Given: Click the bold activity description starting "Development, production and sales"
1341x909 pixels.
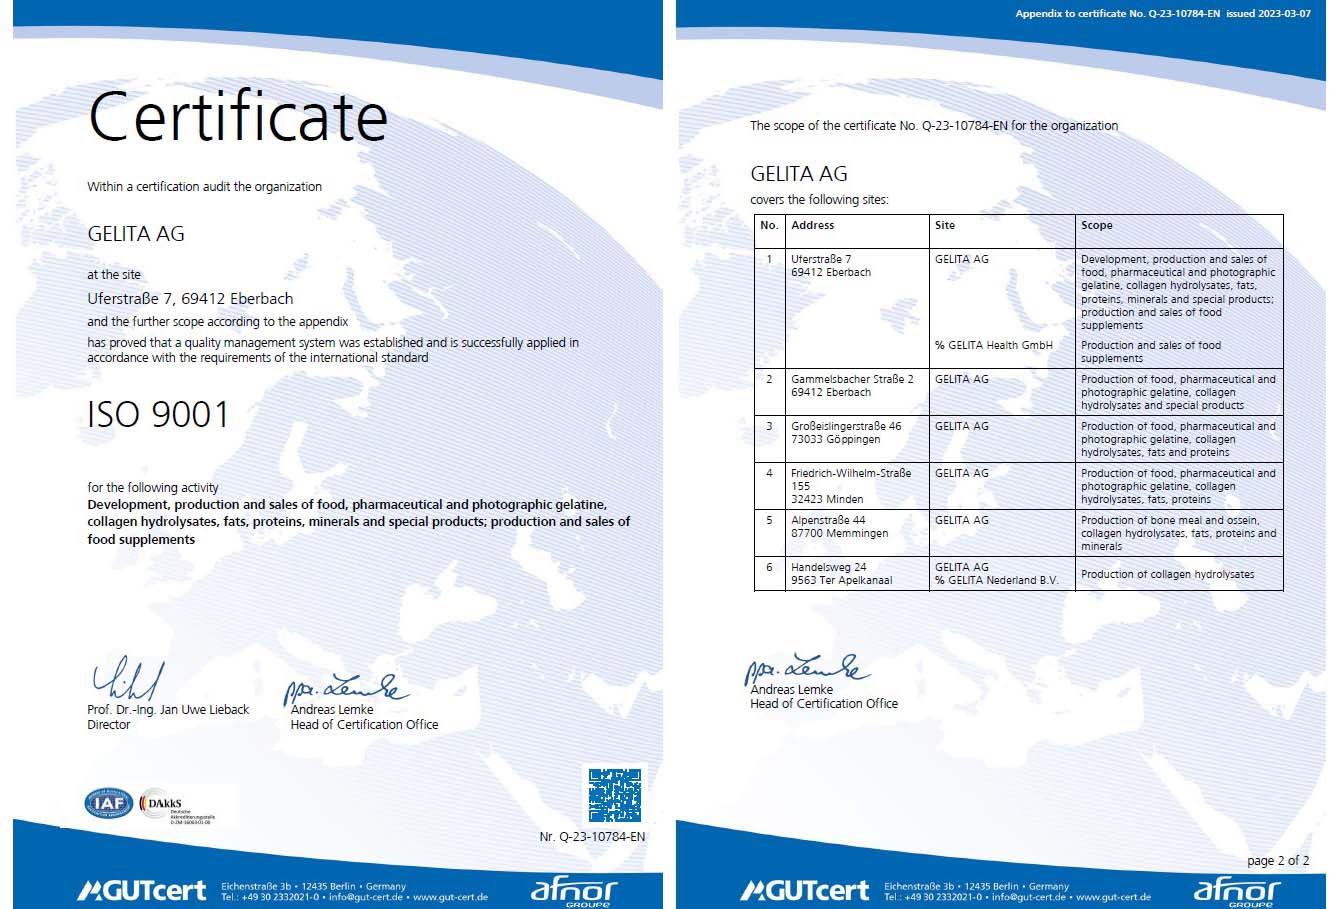Looking at the screenshot, I should [x=359, y=522].
